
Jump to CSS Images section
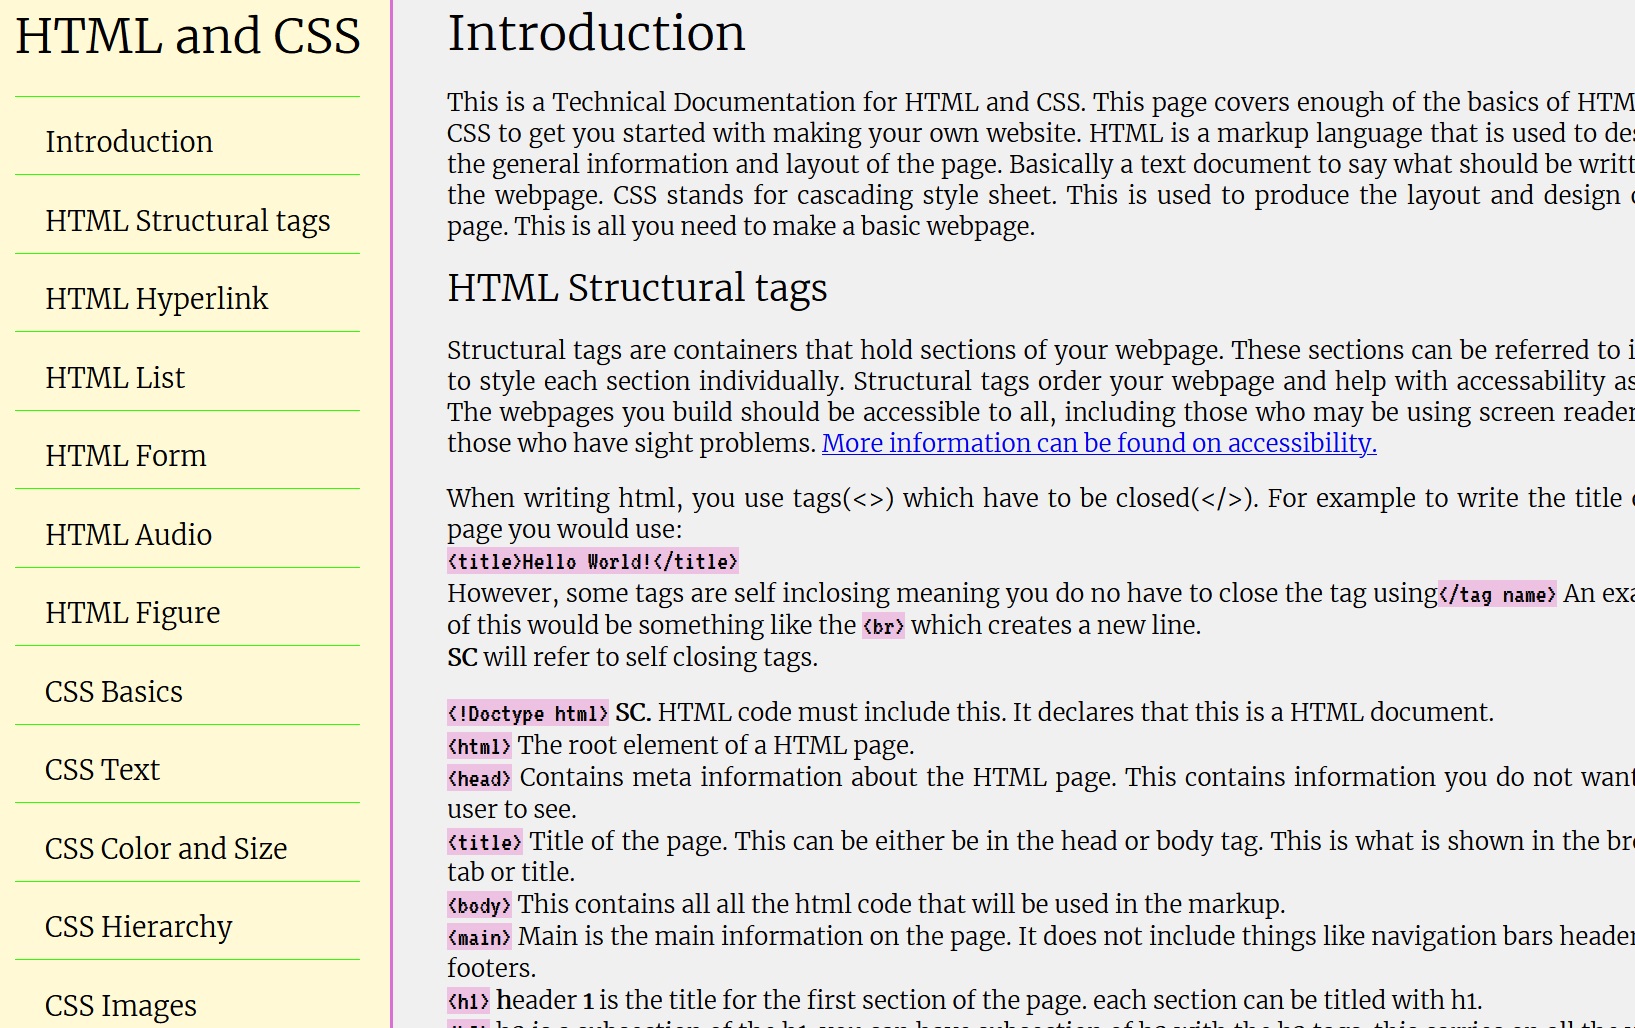point(120,1005)
